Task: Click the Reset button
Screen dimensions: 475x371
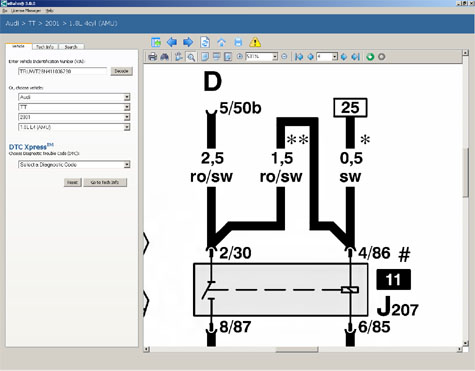Action: click(72, 182)
